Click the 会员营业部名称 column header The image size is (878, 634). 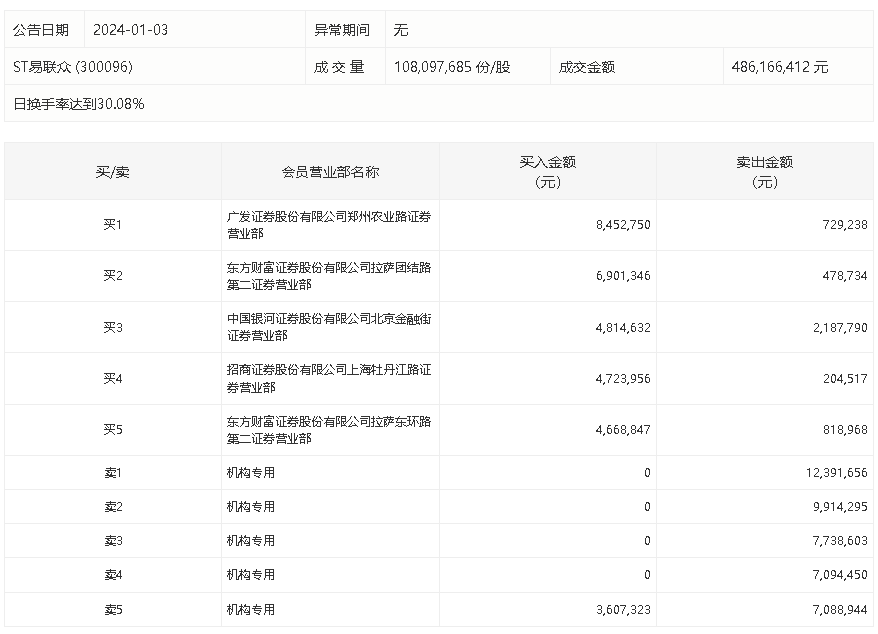(x=330, y=171)
